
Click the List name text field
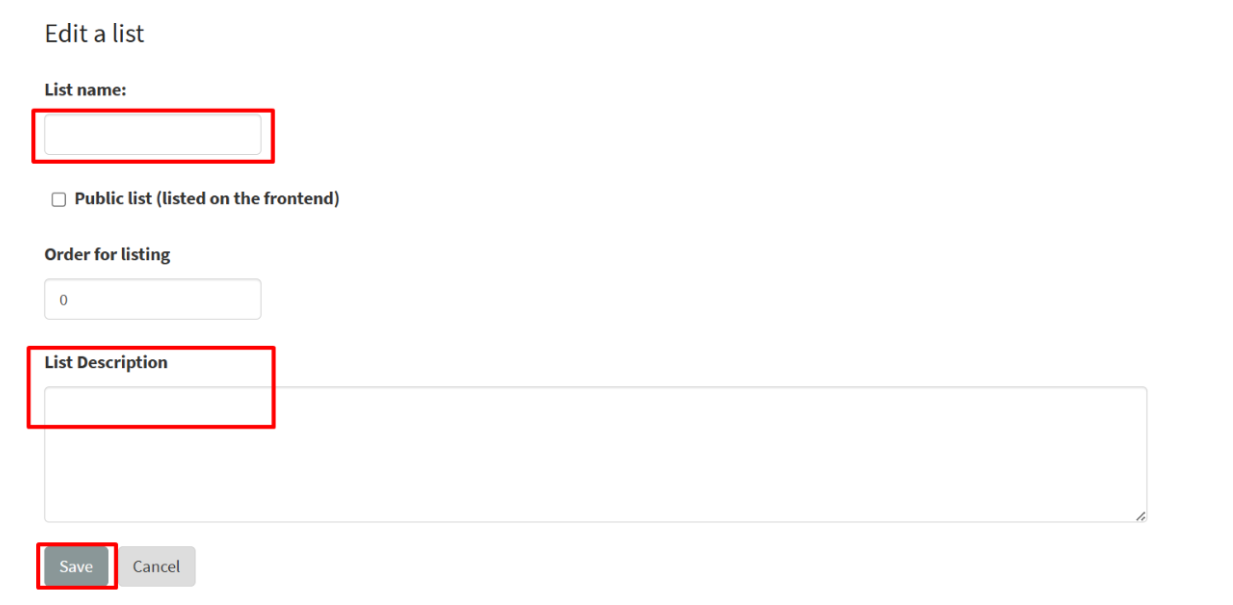point(152,135)
